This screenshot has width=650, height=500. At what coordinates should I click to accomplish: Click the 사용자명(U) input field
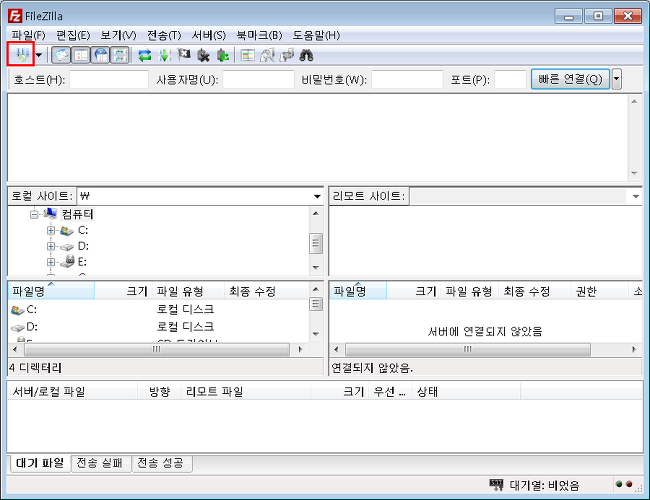coord(258,79)
